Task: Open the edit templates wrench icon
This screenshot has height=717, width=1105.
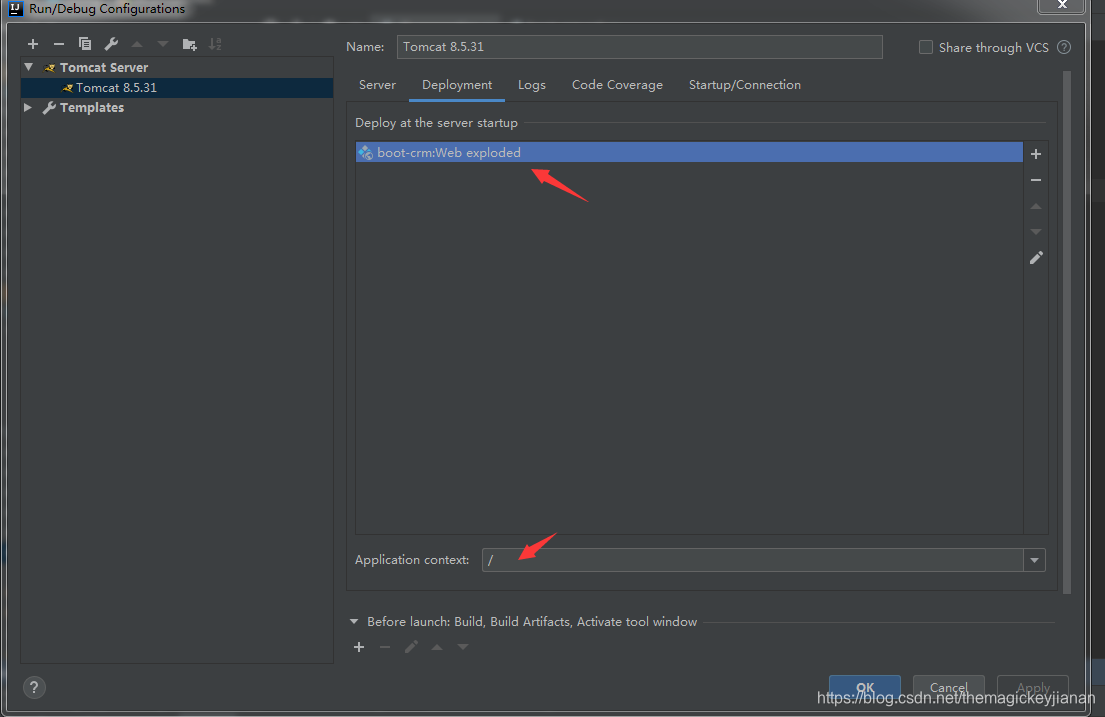Action: point(111,44)
